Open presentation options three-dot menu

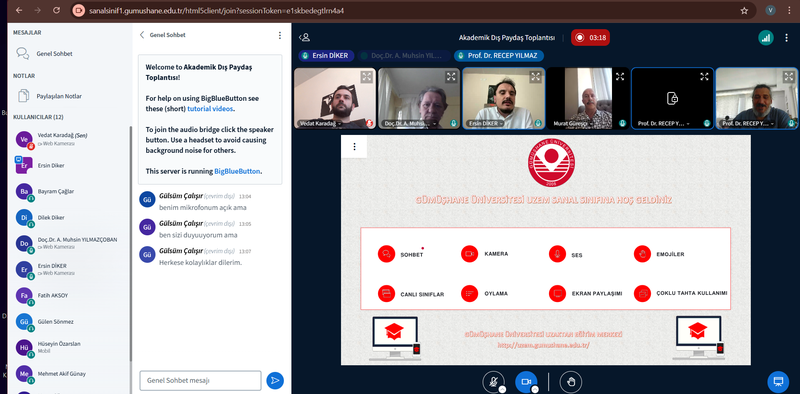(x=354, y=147)
